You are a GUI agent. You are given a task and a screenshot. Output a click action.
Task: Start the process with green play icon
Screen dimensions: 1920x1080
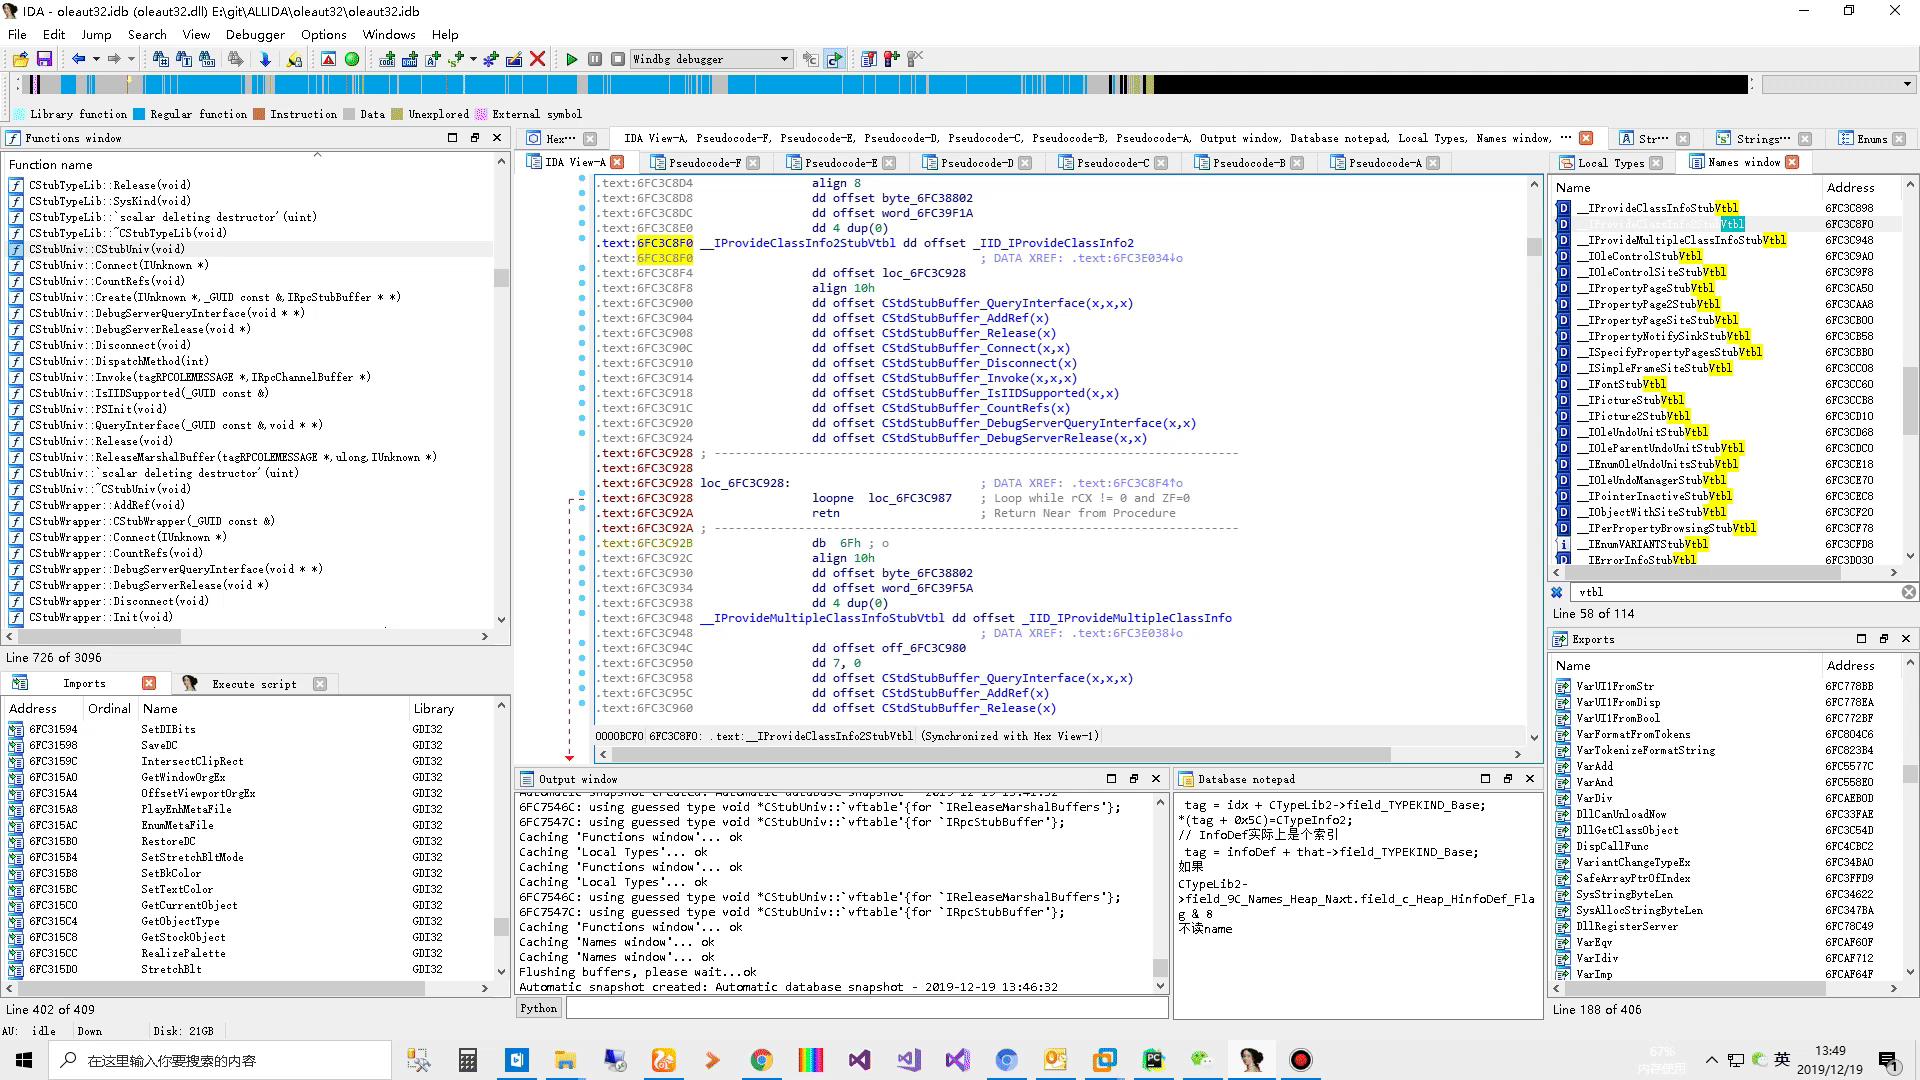(x=572, y=59)
